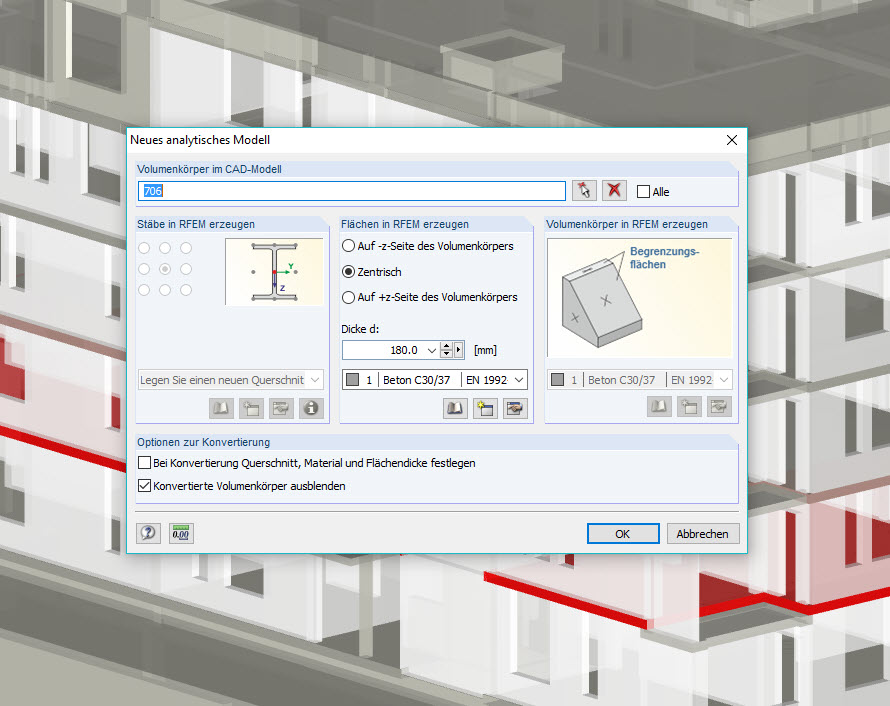Image resolution: width=890 pixels, height=706 pixels.
Task: Click the right arrow beside thickness spinner
Action: [459, 350]
